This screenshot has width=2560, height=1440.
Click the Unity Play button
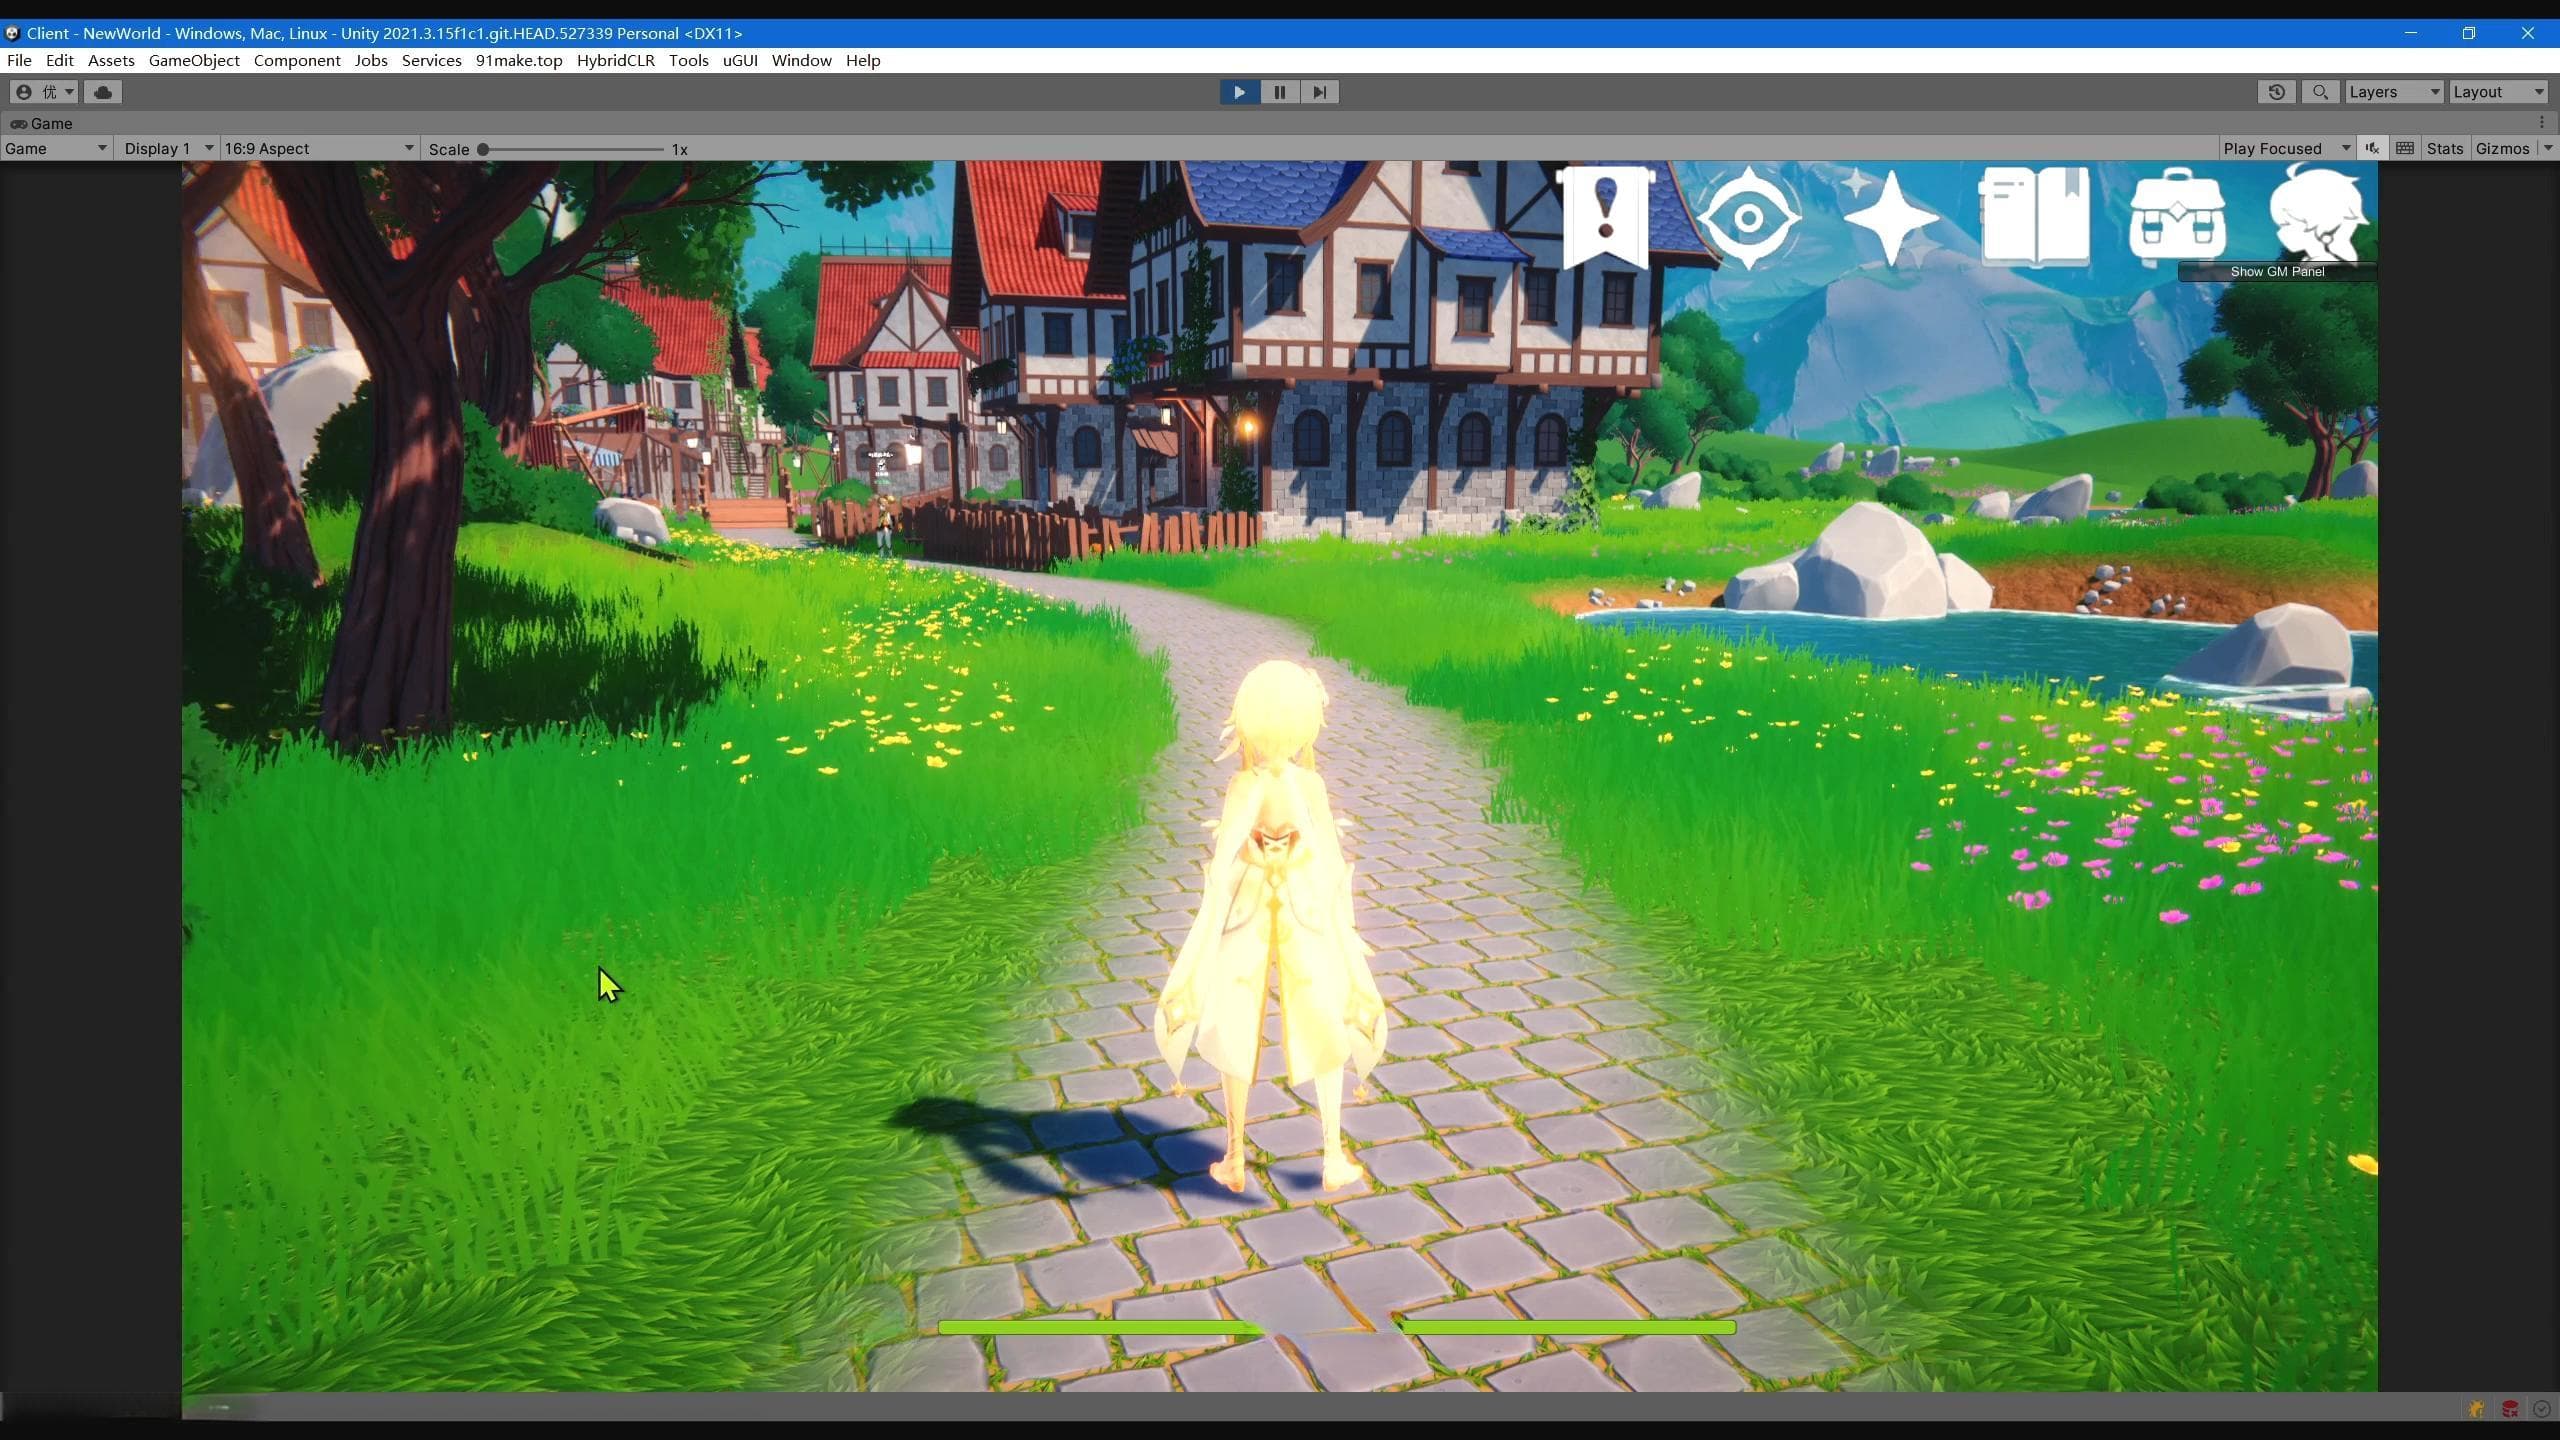pyautogui.click(x=1239, y=92)
